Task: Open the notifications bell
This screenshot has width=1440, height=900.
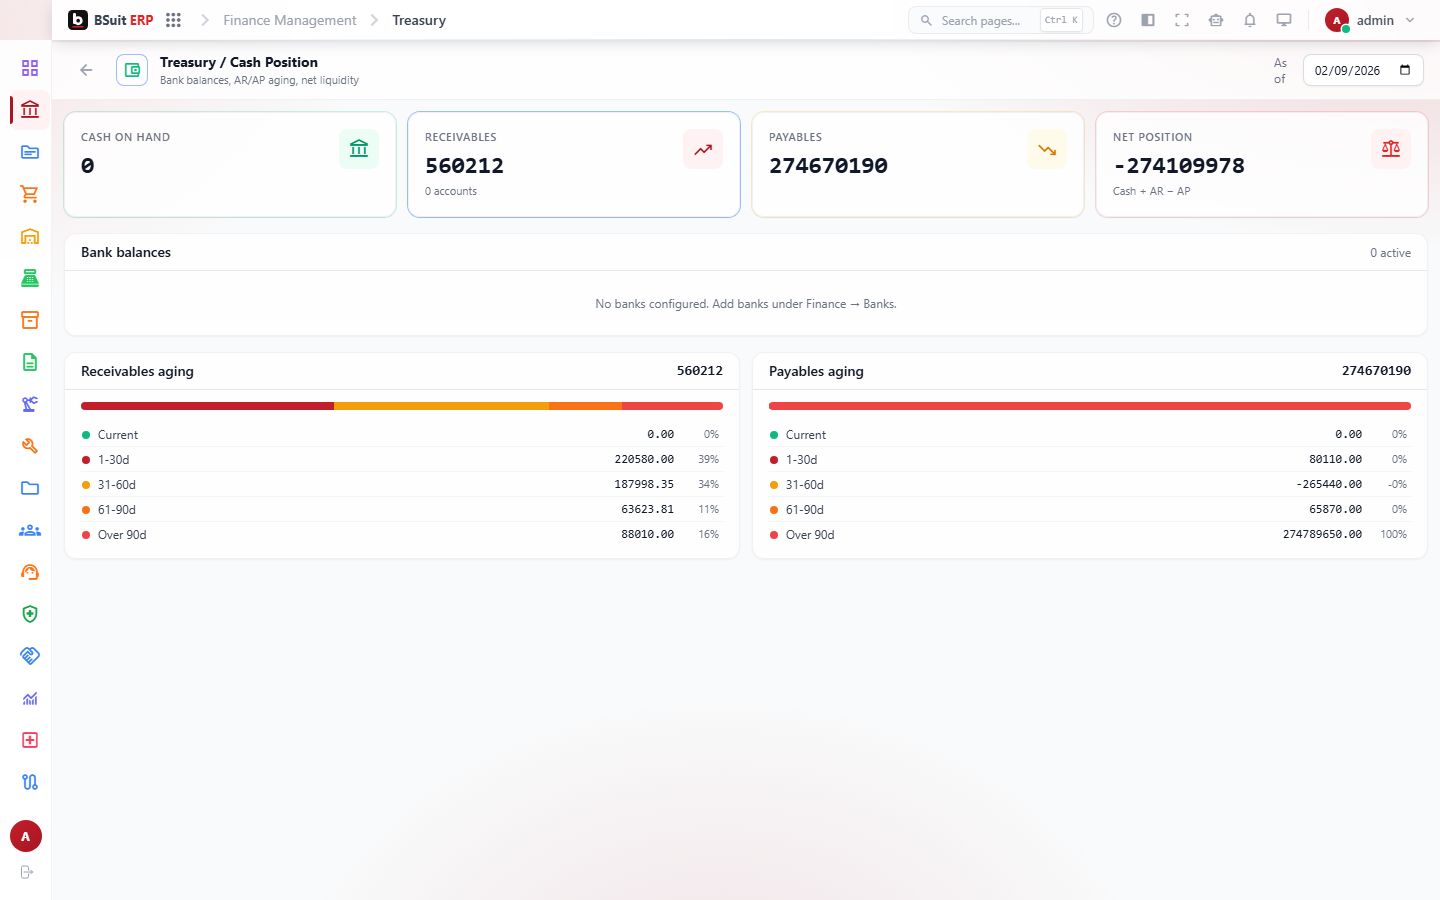Action: pyautogui.click(x=1250, y=20)
